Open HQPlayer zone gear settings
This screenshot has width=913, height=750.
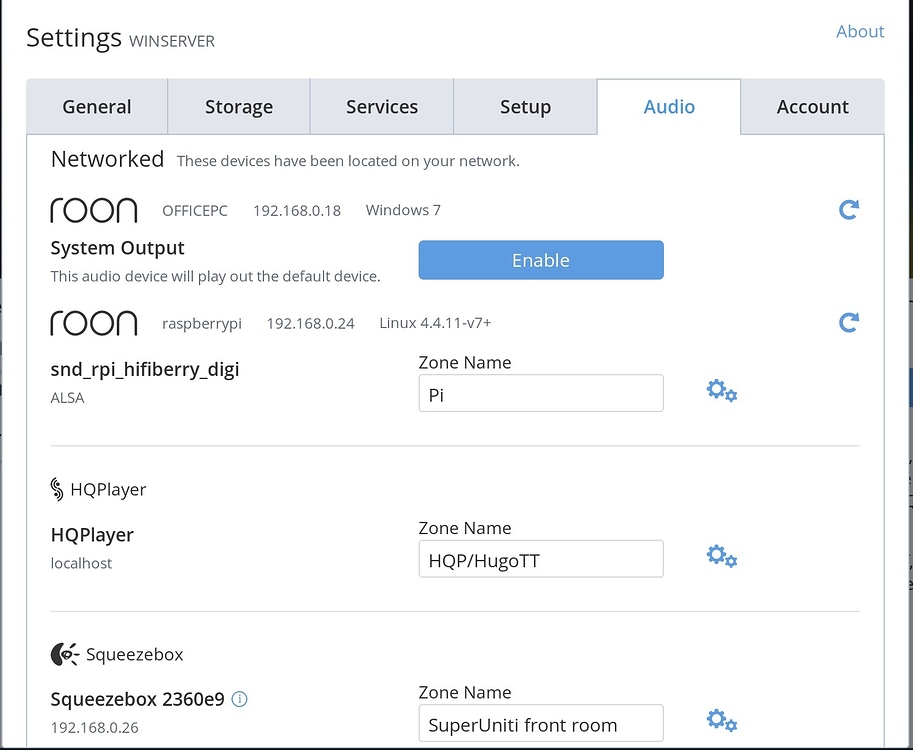[721, 556]
